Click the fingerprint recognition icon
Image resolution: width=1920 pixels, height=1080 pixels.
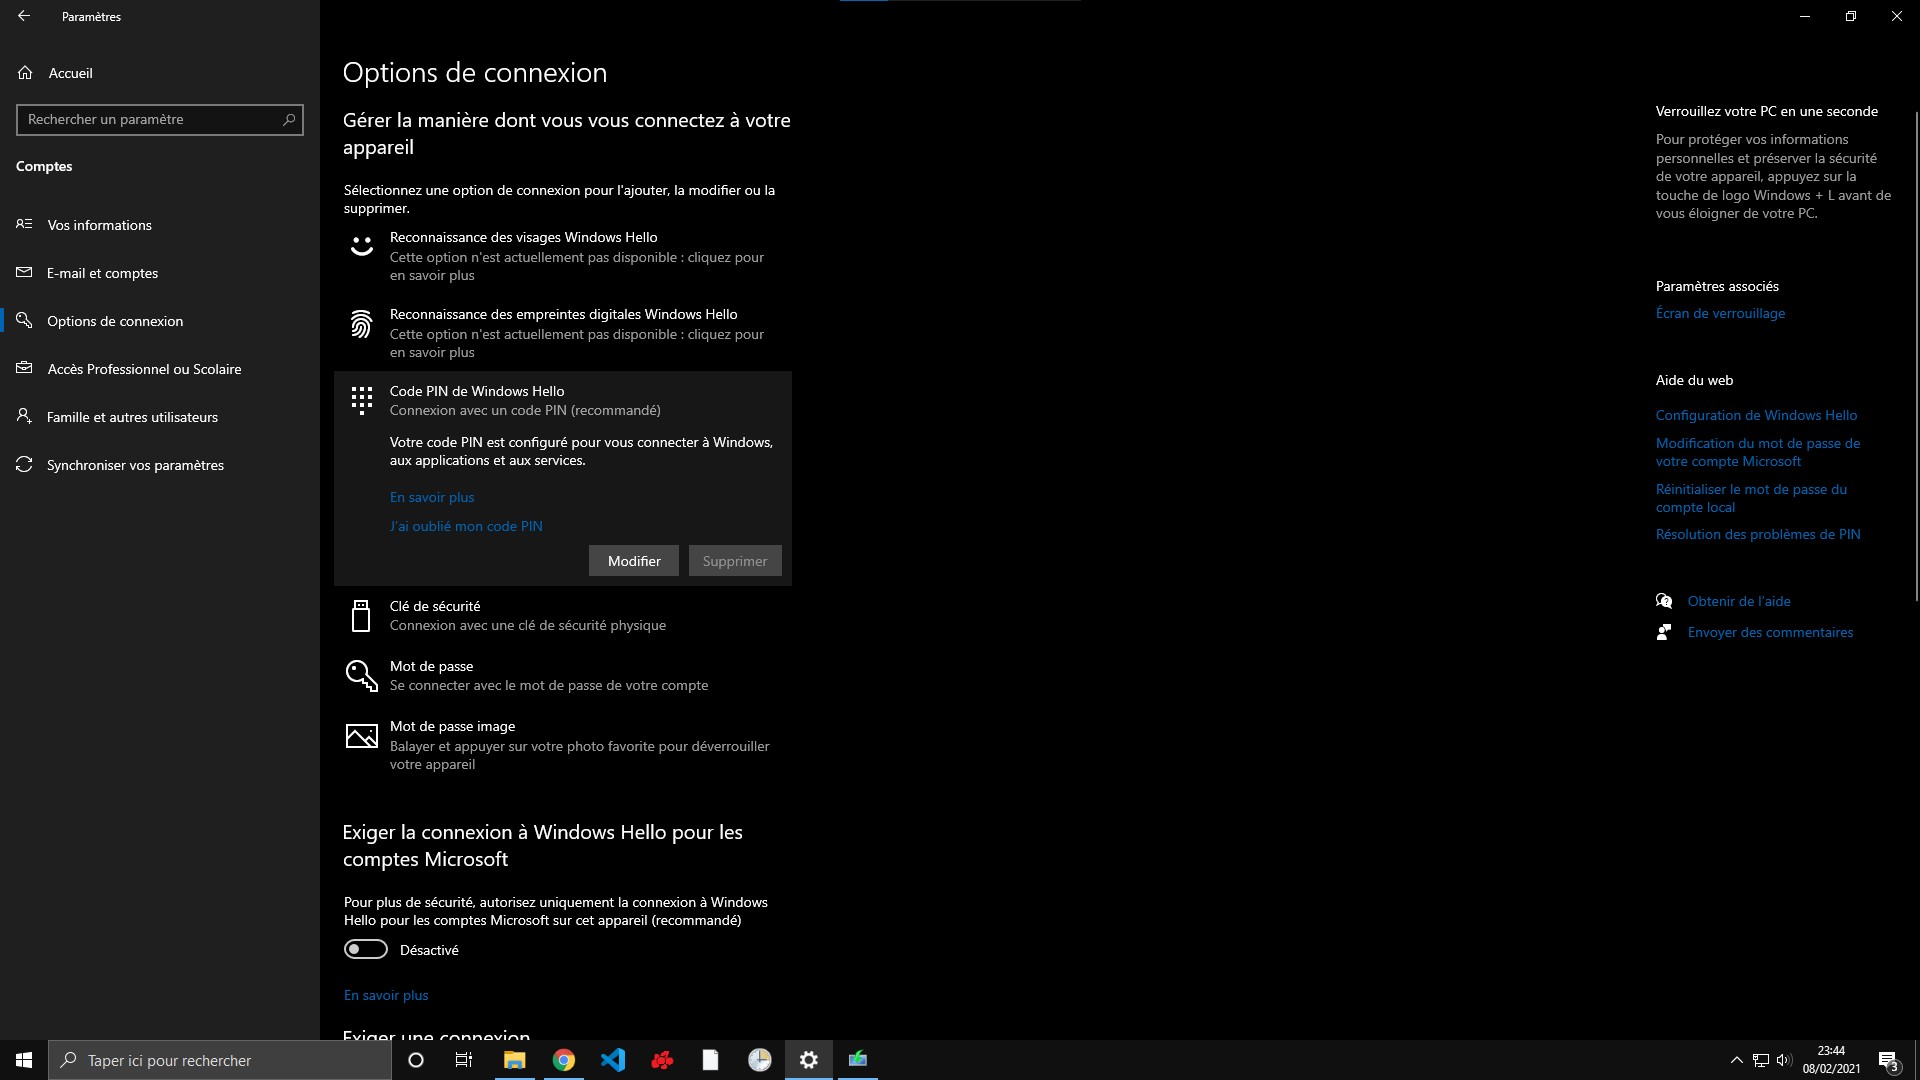click(361, 323)
